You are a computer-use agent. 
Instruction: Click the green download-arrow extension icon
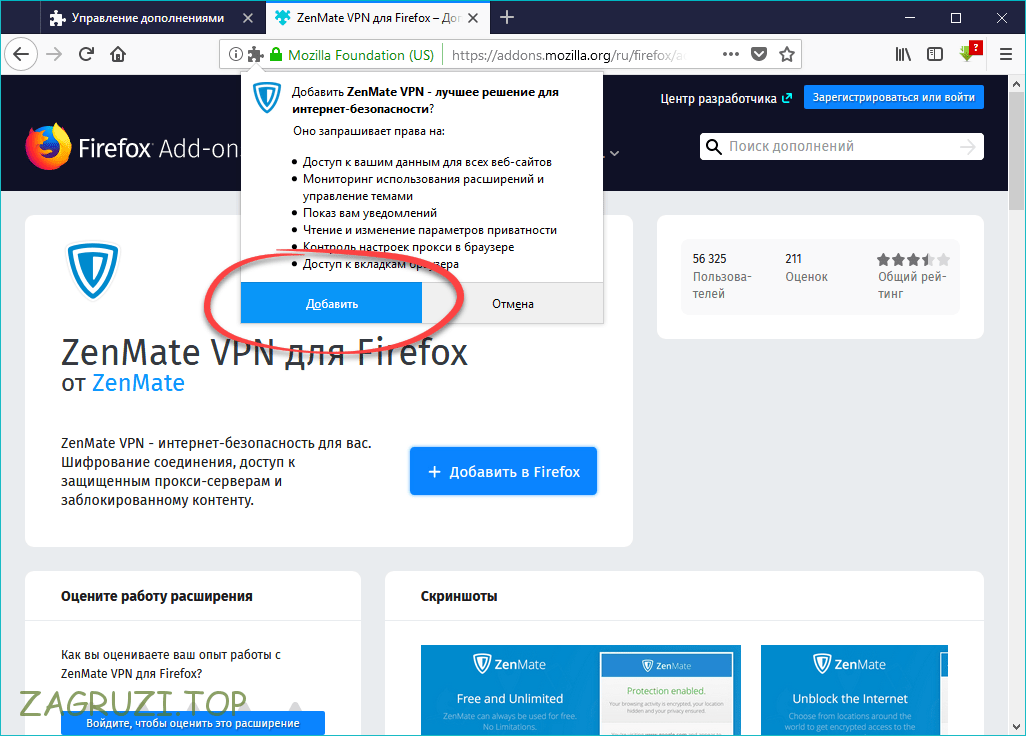pos(969,53)
